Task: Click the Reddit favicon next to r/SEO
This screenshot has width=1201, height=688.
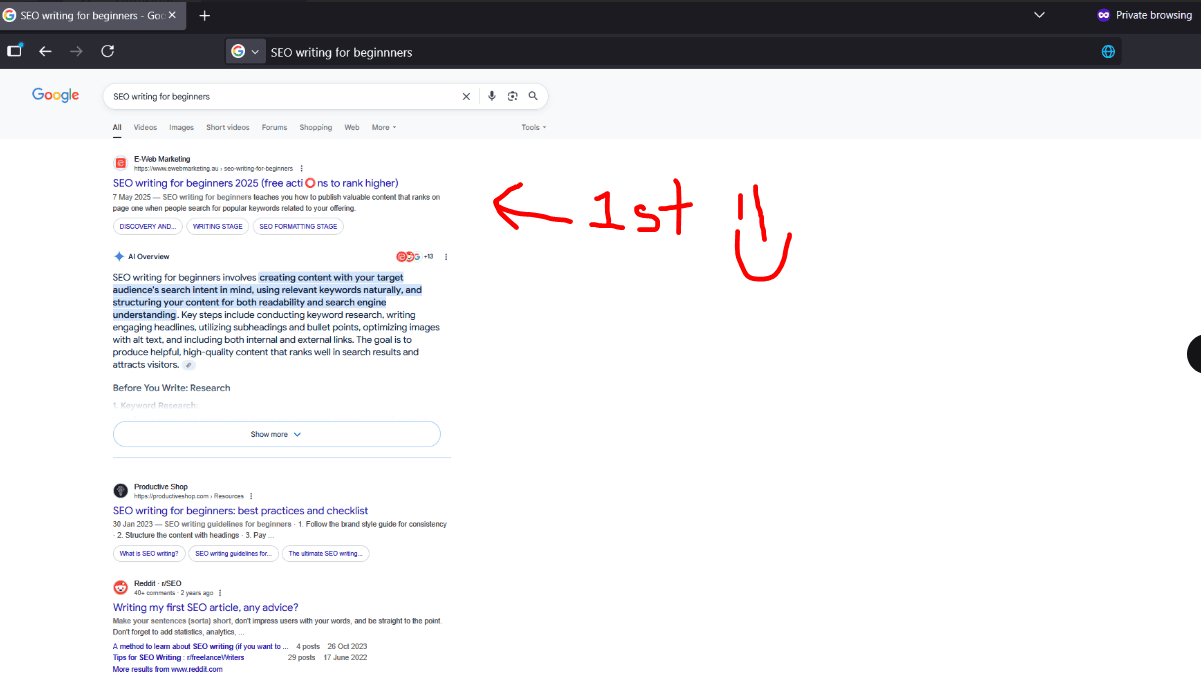Action: point(121,586)
